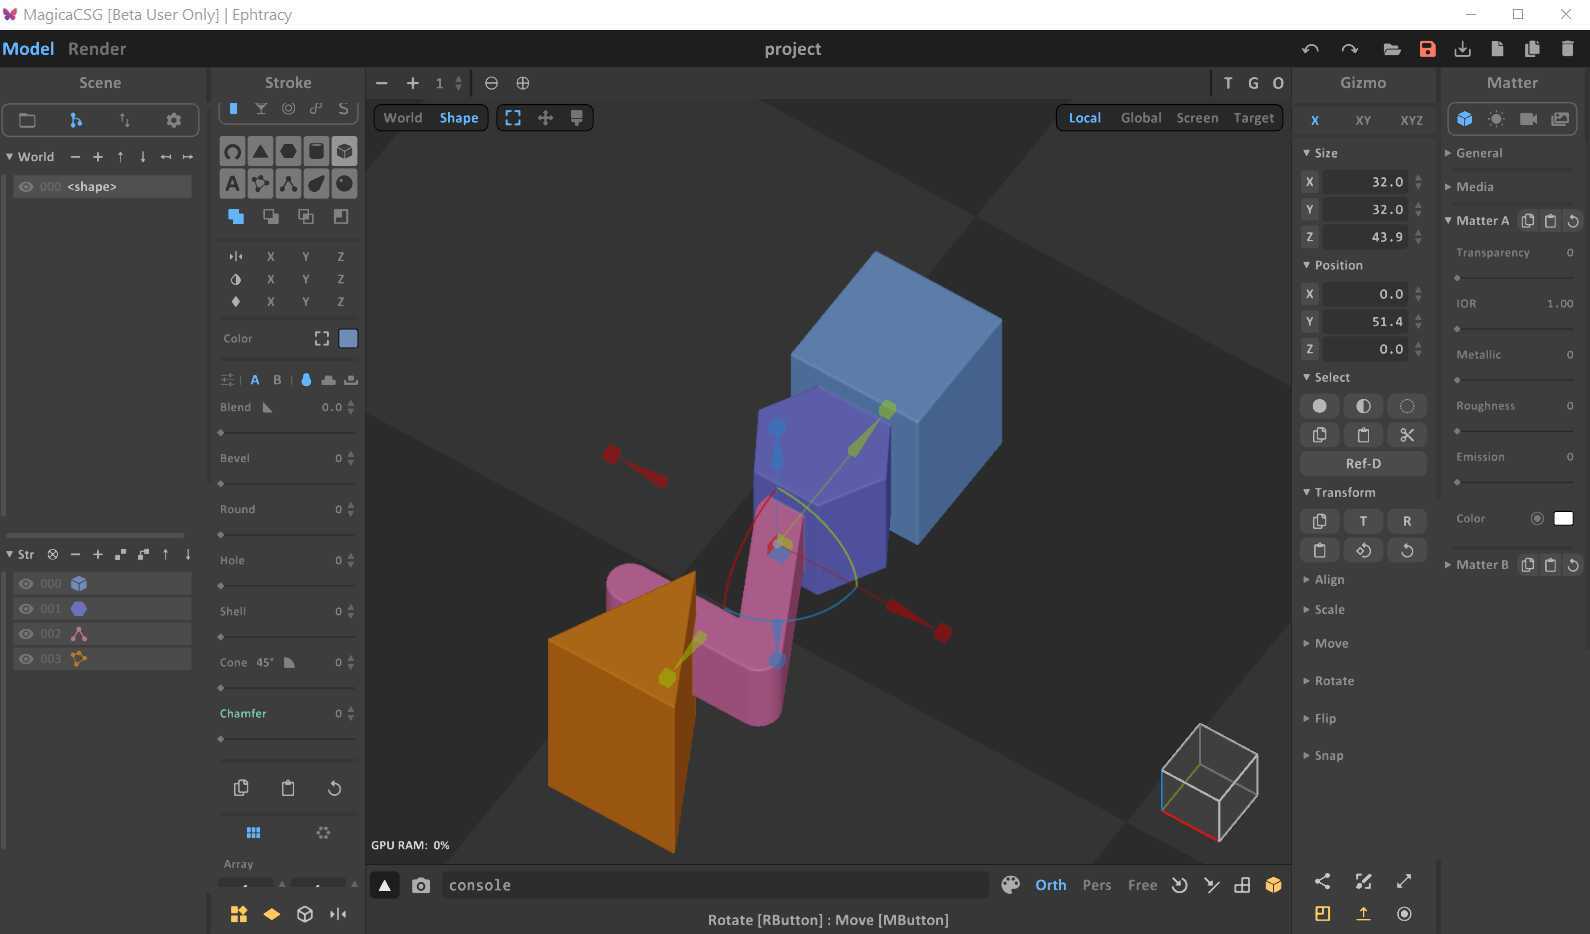Open the palette icon beside console
Screen dimensions: 1590x934
pyautogui.click(x=1011, y=885)
